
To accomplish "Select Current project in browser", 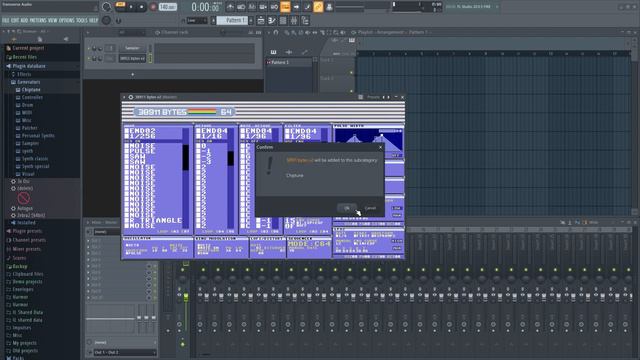I will [28, 48].
